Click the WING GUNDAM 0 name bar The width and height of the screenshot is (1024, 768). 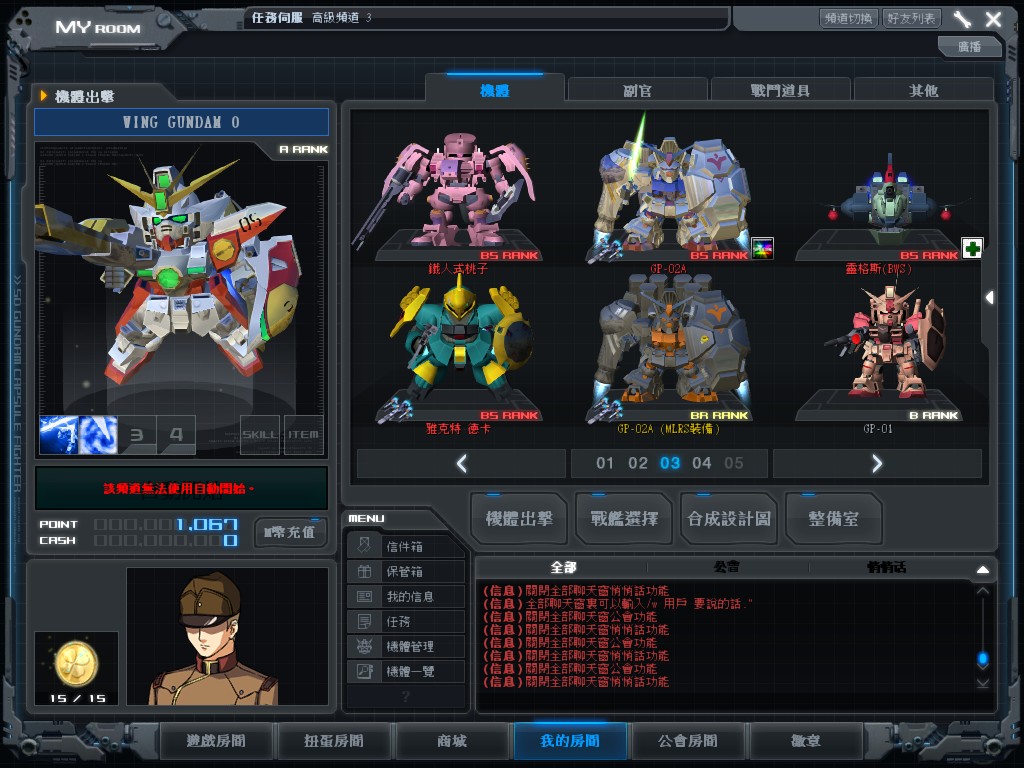(x=182, y=122)
